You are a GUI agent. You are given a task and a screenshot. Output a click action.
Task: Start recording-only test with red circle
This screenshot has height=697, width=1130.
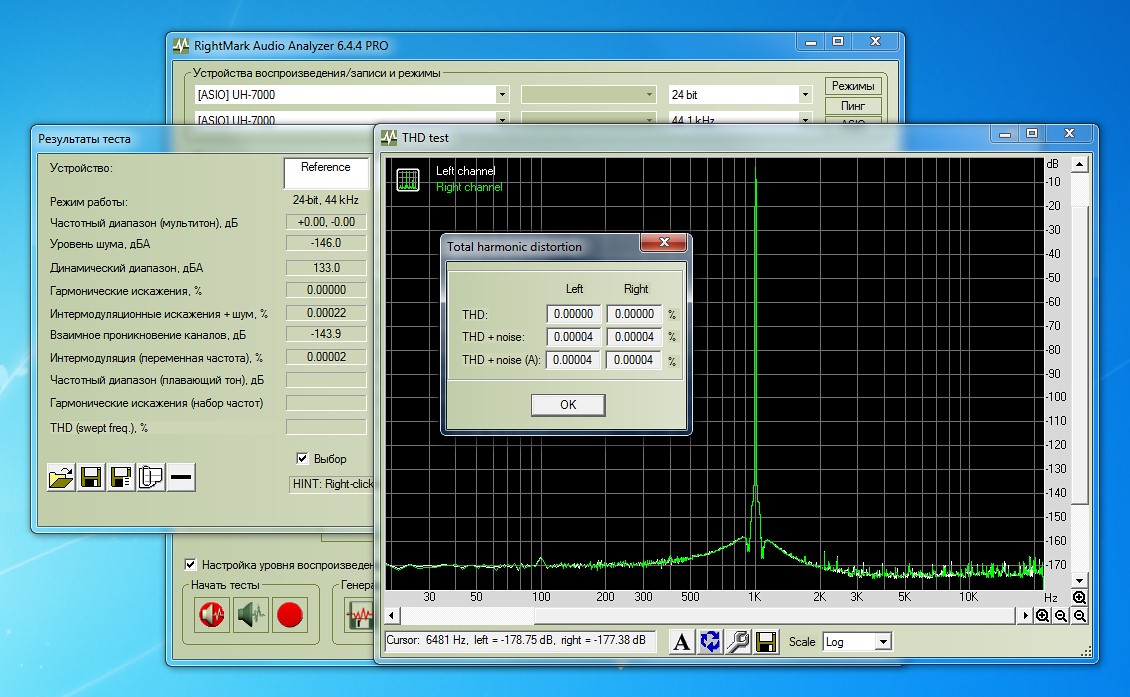point(290,615)
